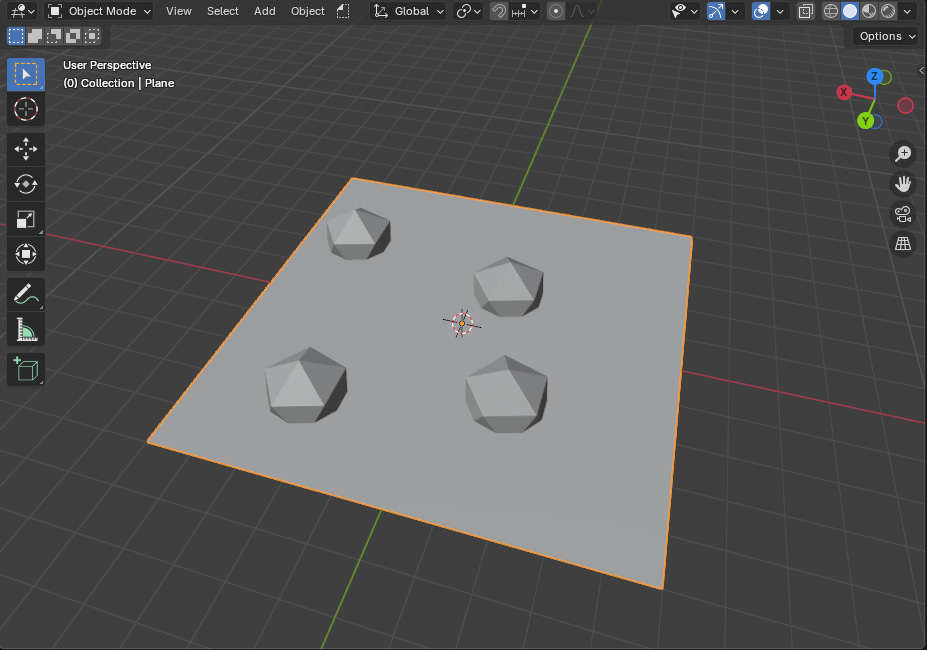927x650 pixels.
Task: Switch to material preview shading
Action: pyautogui.click(x=869, y=11)
